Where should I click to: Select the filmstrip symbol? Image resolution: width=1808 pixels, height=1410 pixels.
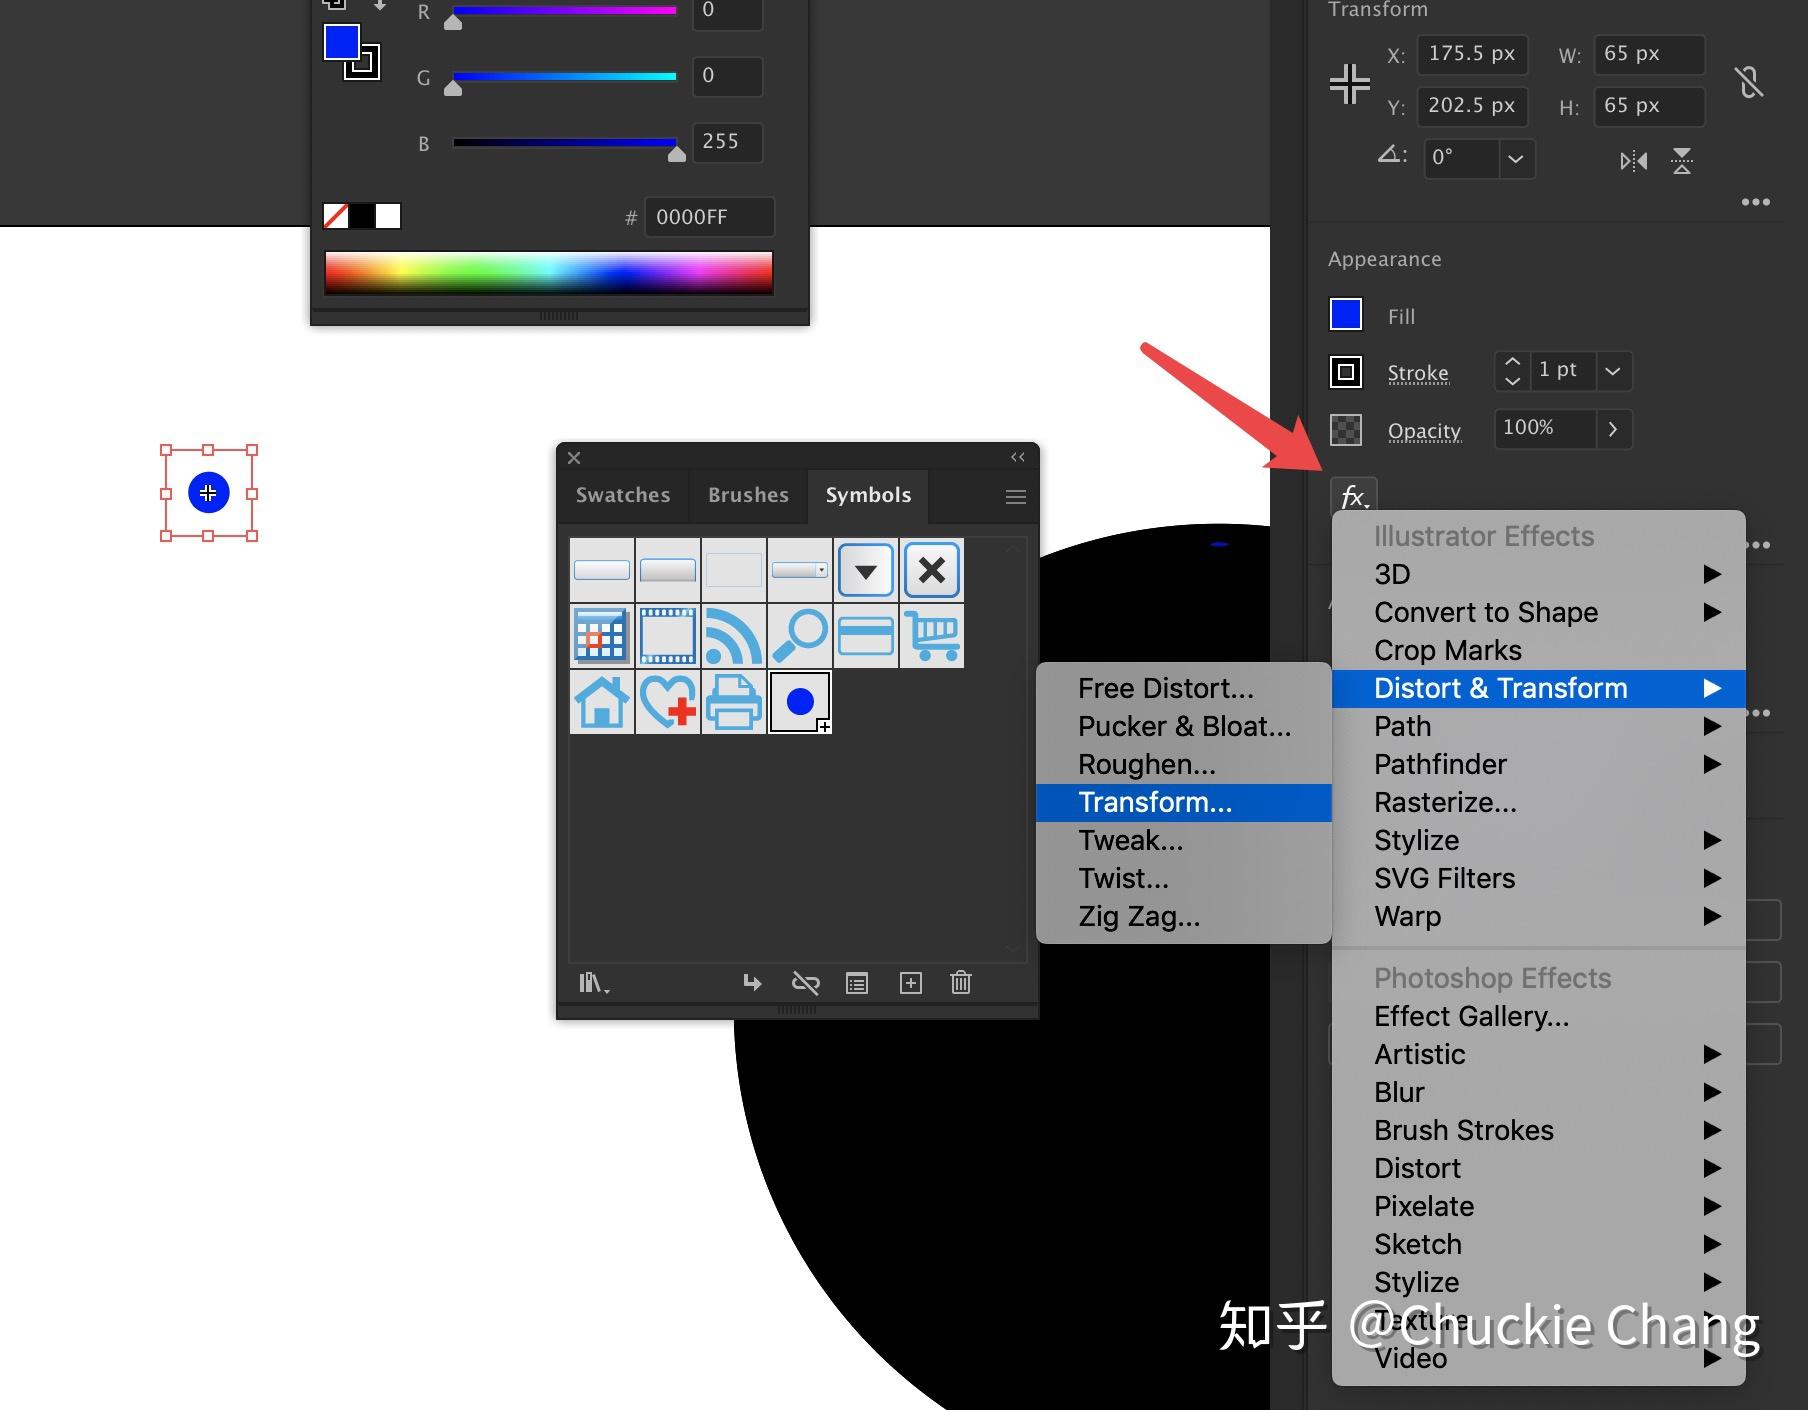coord(668,635)
